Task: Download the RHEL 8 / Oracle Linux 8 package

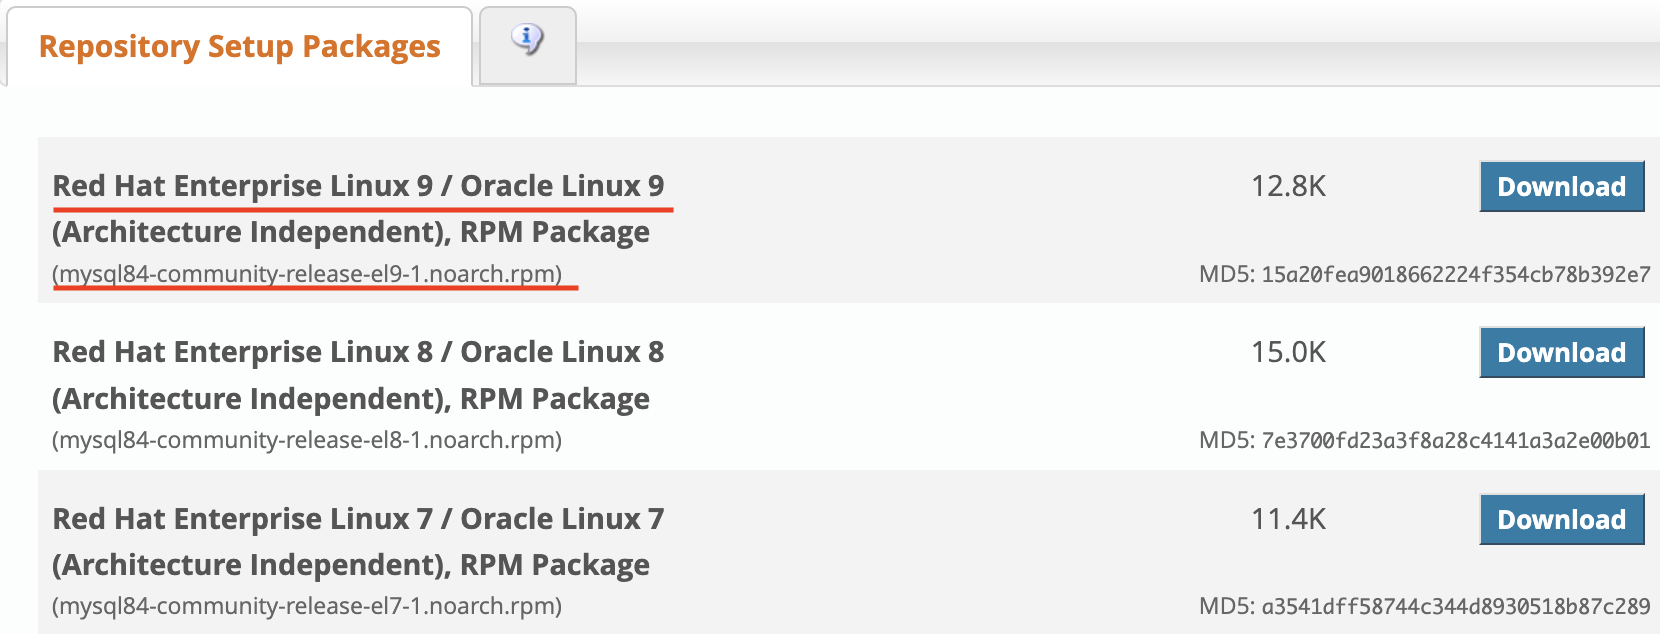Action: 1561,352
